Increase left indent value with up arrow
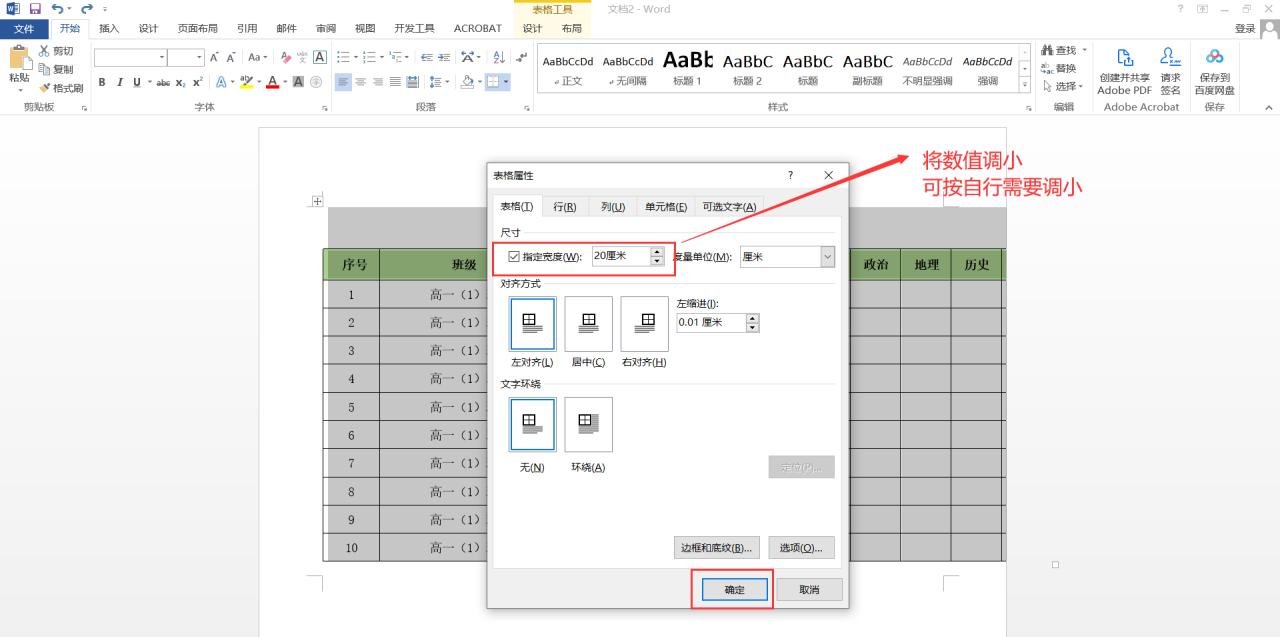Image resolution: width=1280 pixels, height=637 pixels. 753,318
